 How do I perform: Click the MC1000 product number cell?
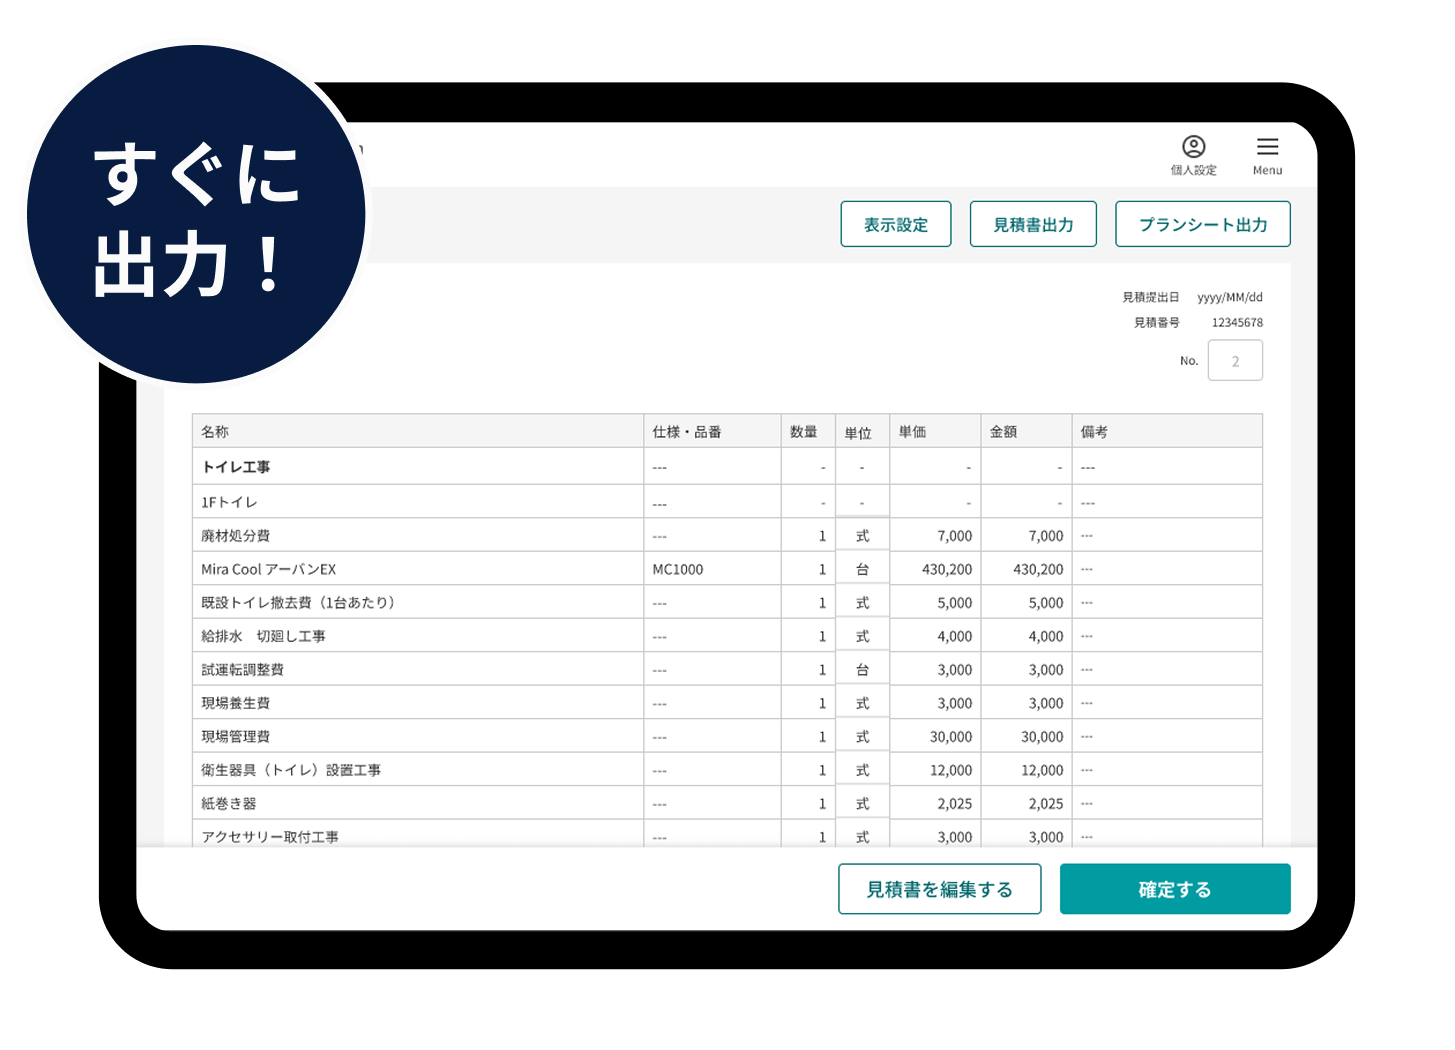click(678, 569)
